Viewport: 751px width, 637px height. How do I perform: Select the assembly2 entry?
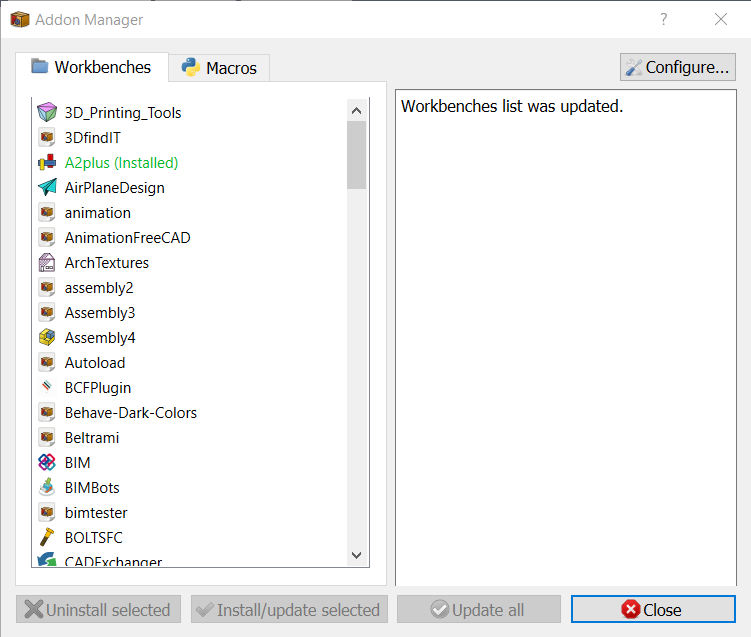click(99, 288)
